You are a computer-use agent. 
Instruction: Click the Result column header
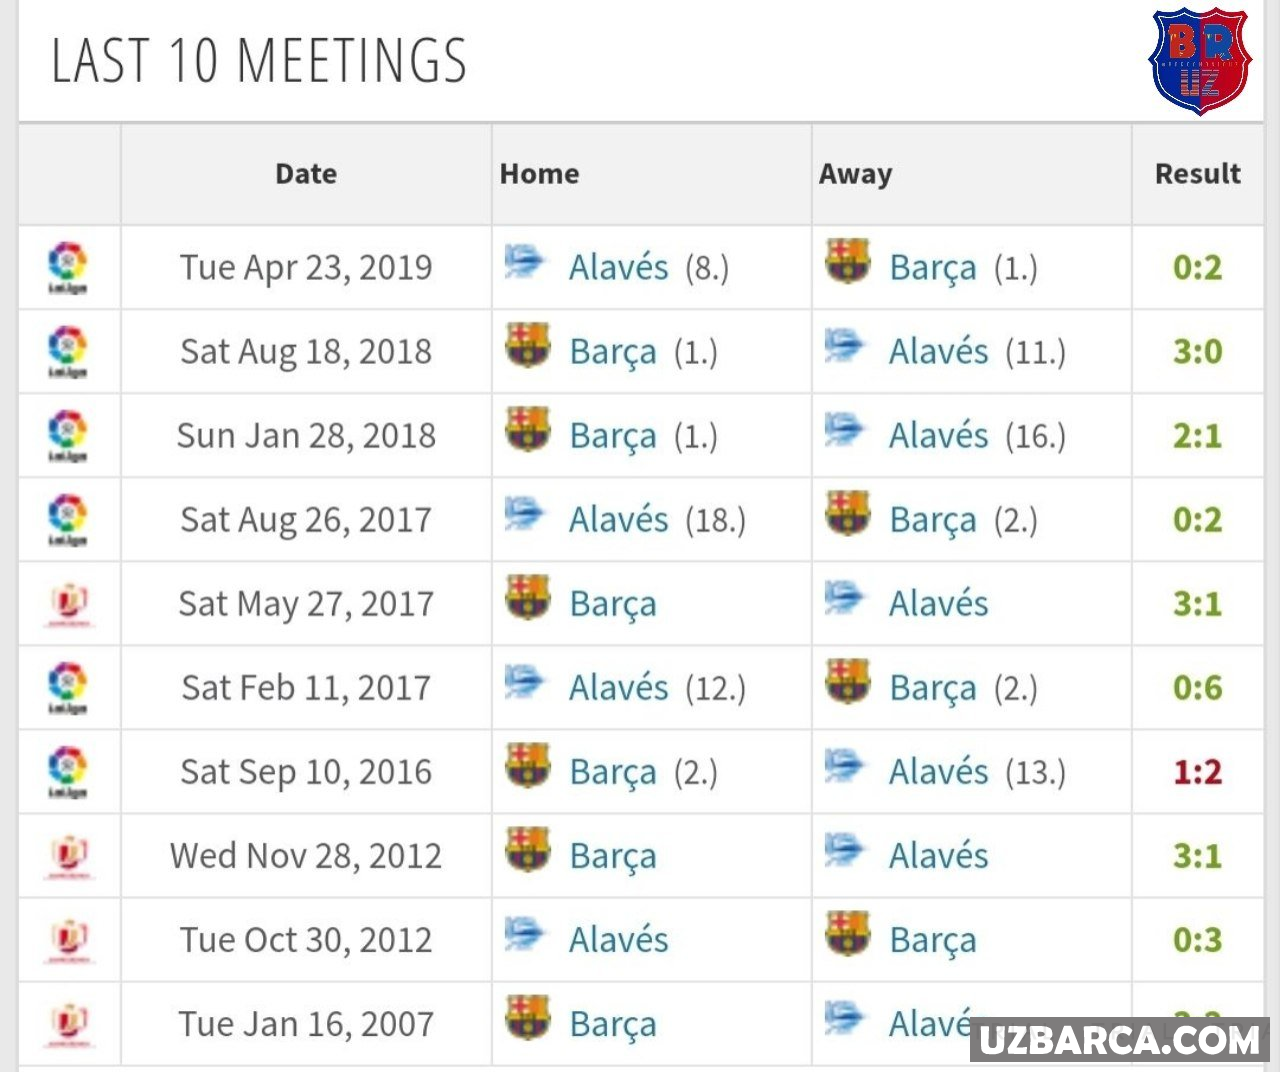pyautogui.click(x=1197, y=174)
